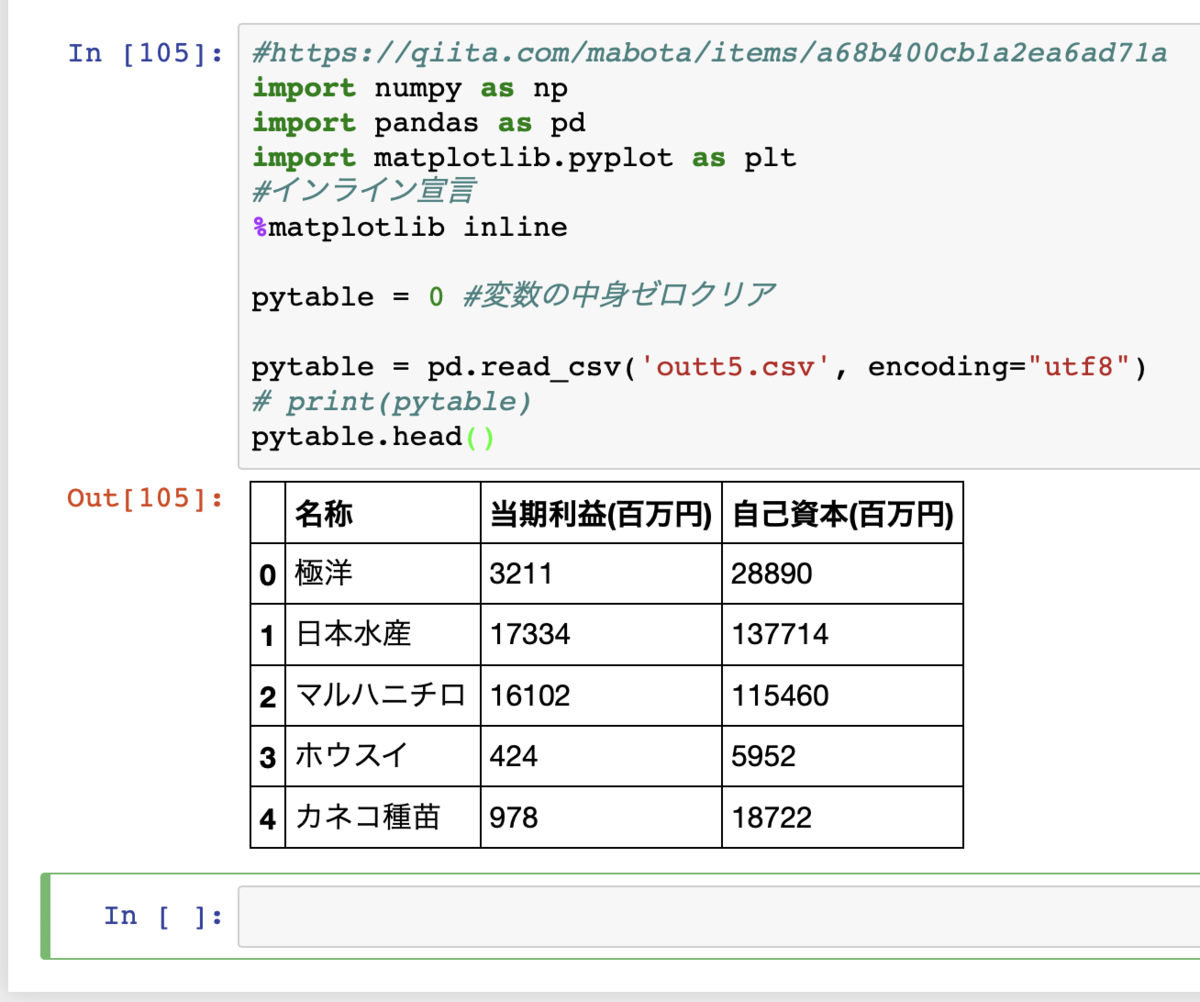Click row index 4 in the table
Image resolution: width=1200 pixels, height=1002 pixels.
pyautogui.click(x=266, y=817)
